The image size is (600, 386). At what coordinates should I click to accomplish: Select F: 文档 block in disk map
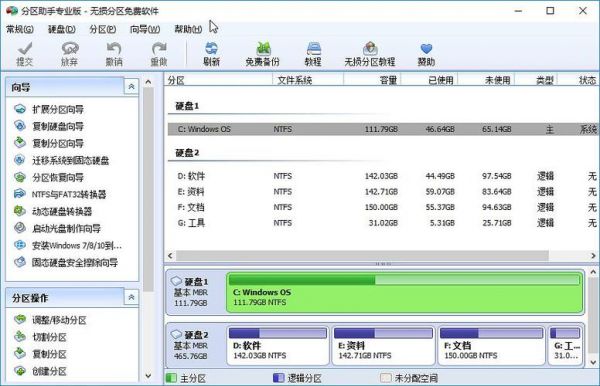tap(491, 345)
